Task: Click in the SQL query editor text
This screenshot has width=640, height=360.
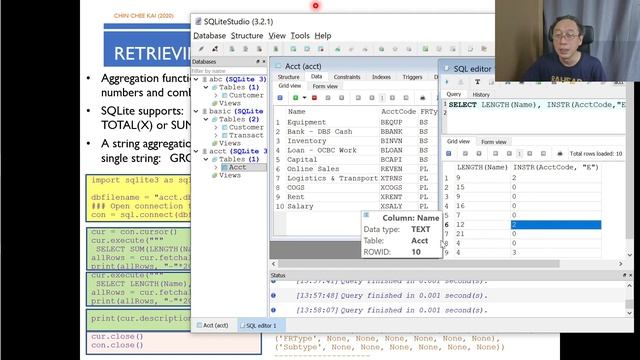Action: [x=537, y=105]
